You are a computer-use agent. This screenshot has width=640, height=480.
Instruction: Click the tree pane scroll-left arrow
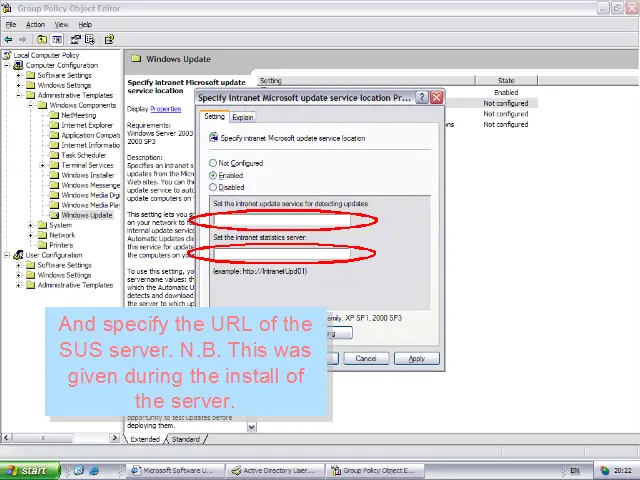coord(6,438)
